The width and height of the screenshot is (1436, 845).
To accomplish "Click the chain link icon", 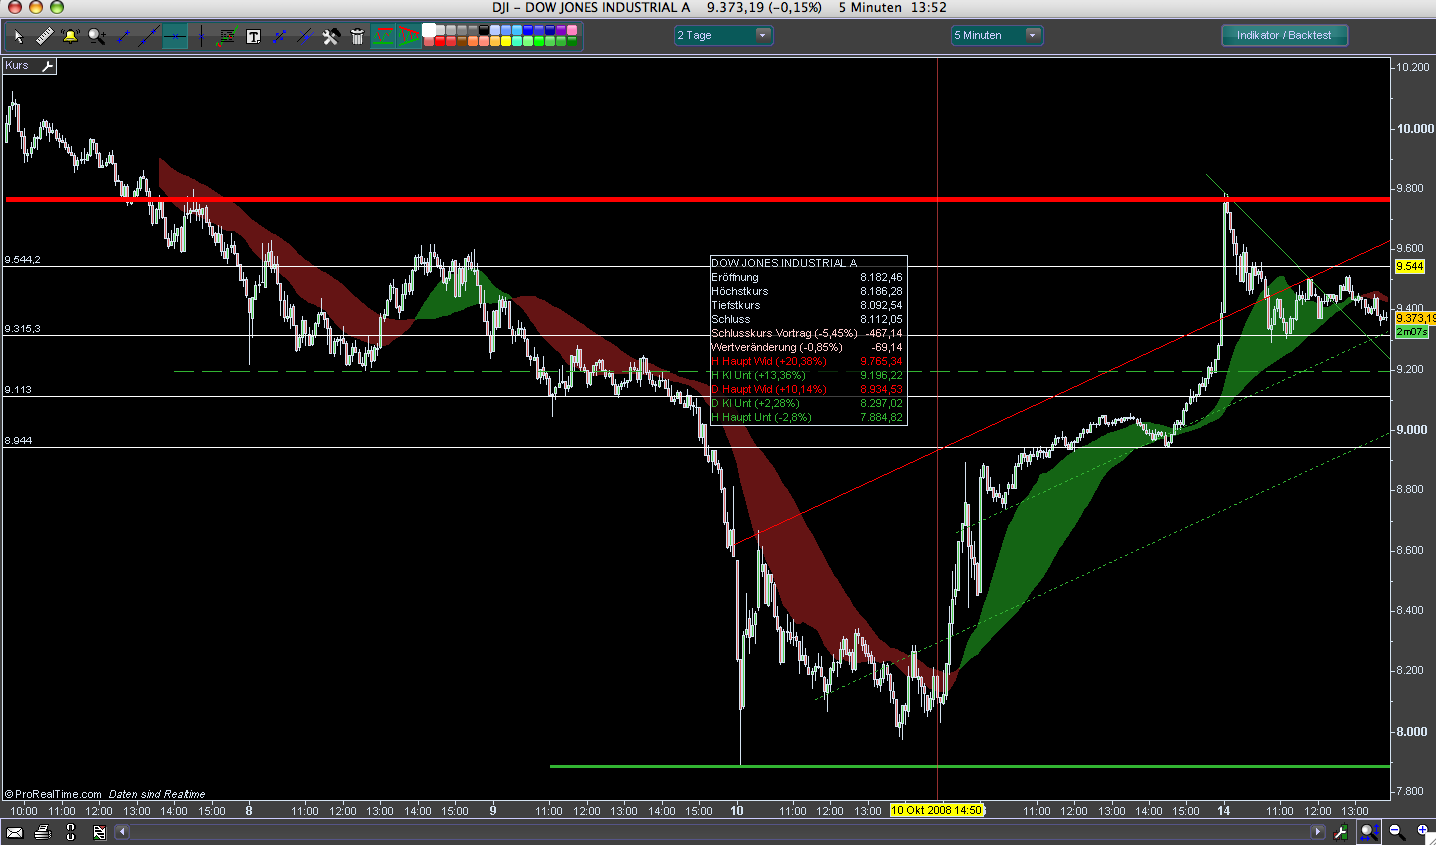I will pyautogui.click(x=70, y=832).
